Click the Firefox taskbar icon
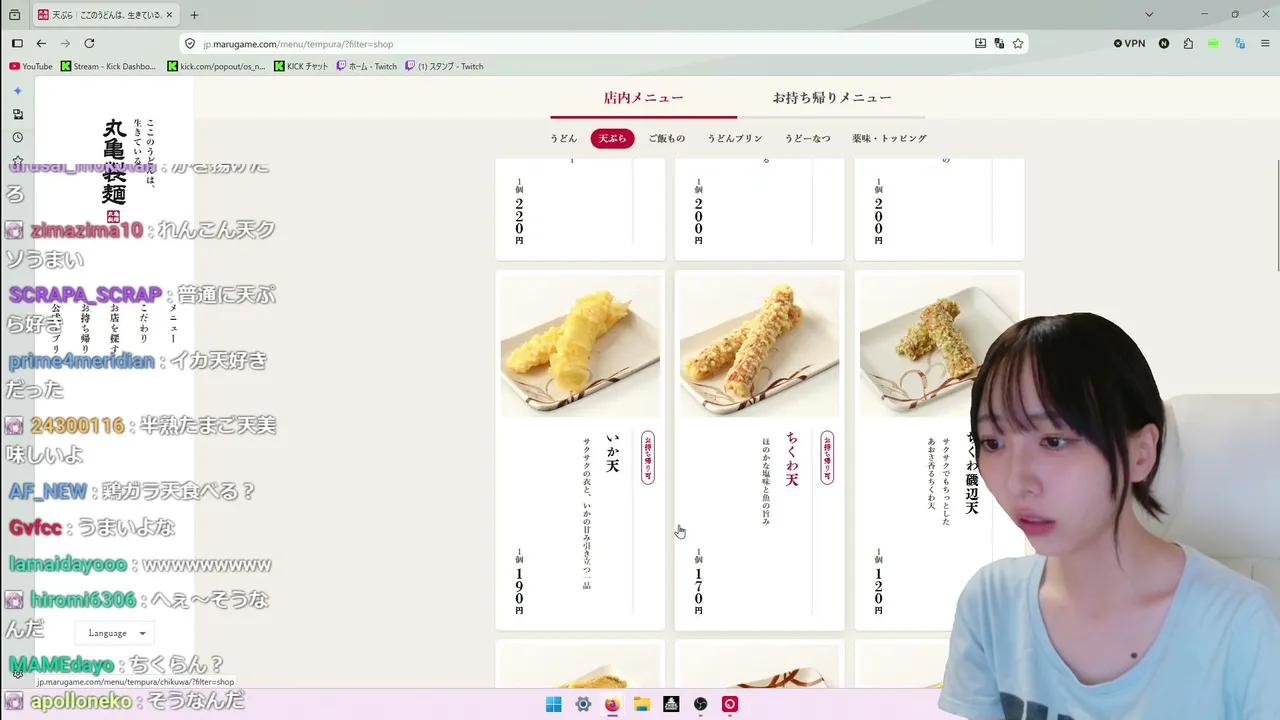Viewport: 1280px width, 720px height. click(612, 704)
